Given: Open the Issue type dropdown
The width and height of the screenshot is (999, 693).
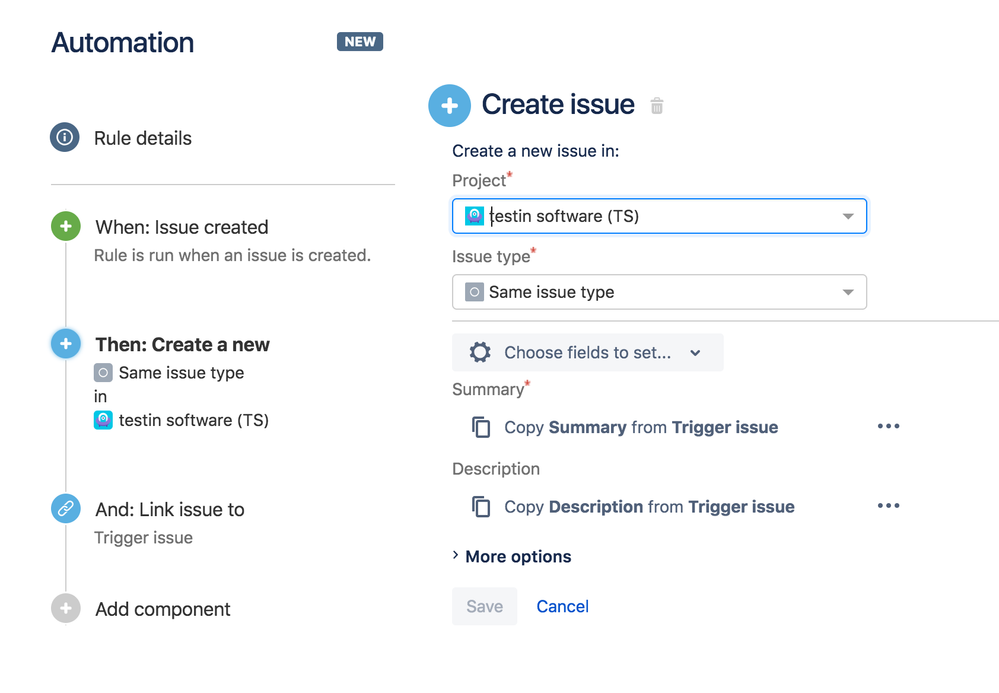Looking at the screenshot, I should [x=849, y=291].
